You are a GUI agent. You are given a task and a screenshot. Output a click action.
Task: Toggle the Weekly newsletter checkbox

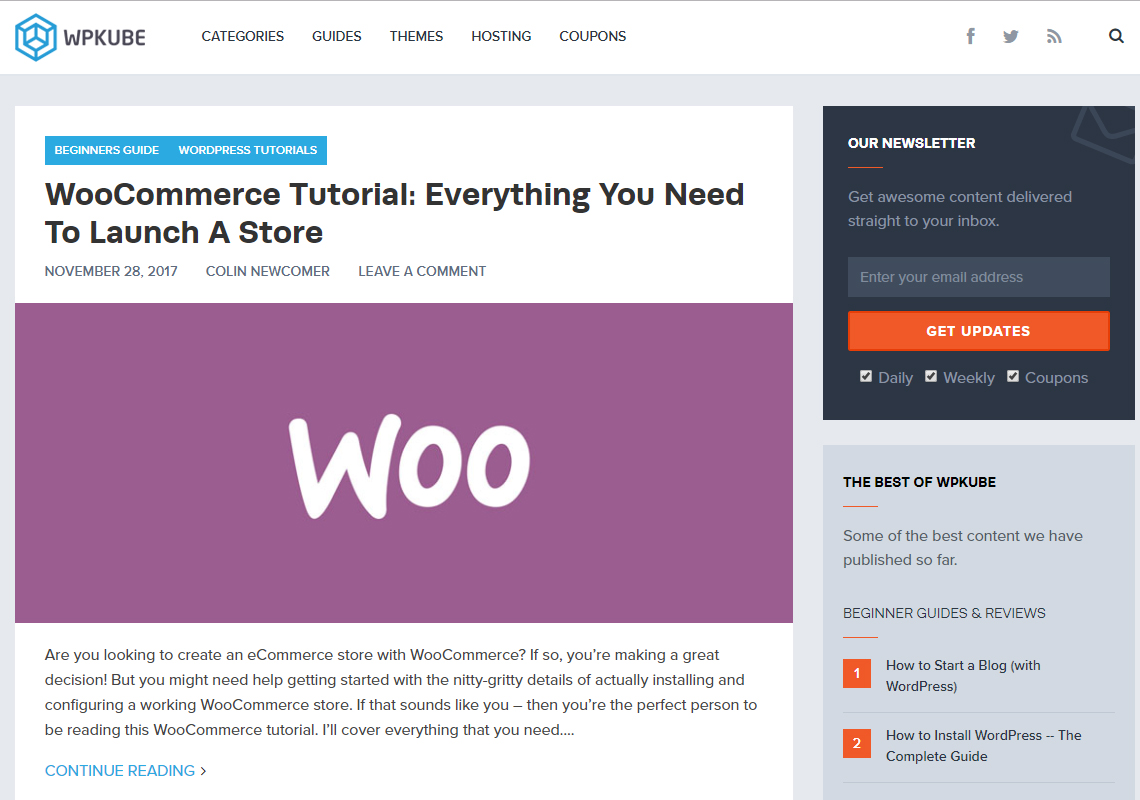coord(931,376)
